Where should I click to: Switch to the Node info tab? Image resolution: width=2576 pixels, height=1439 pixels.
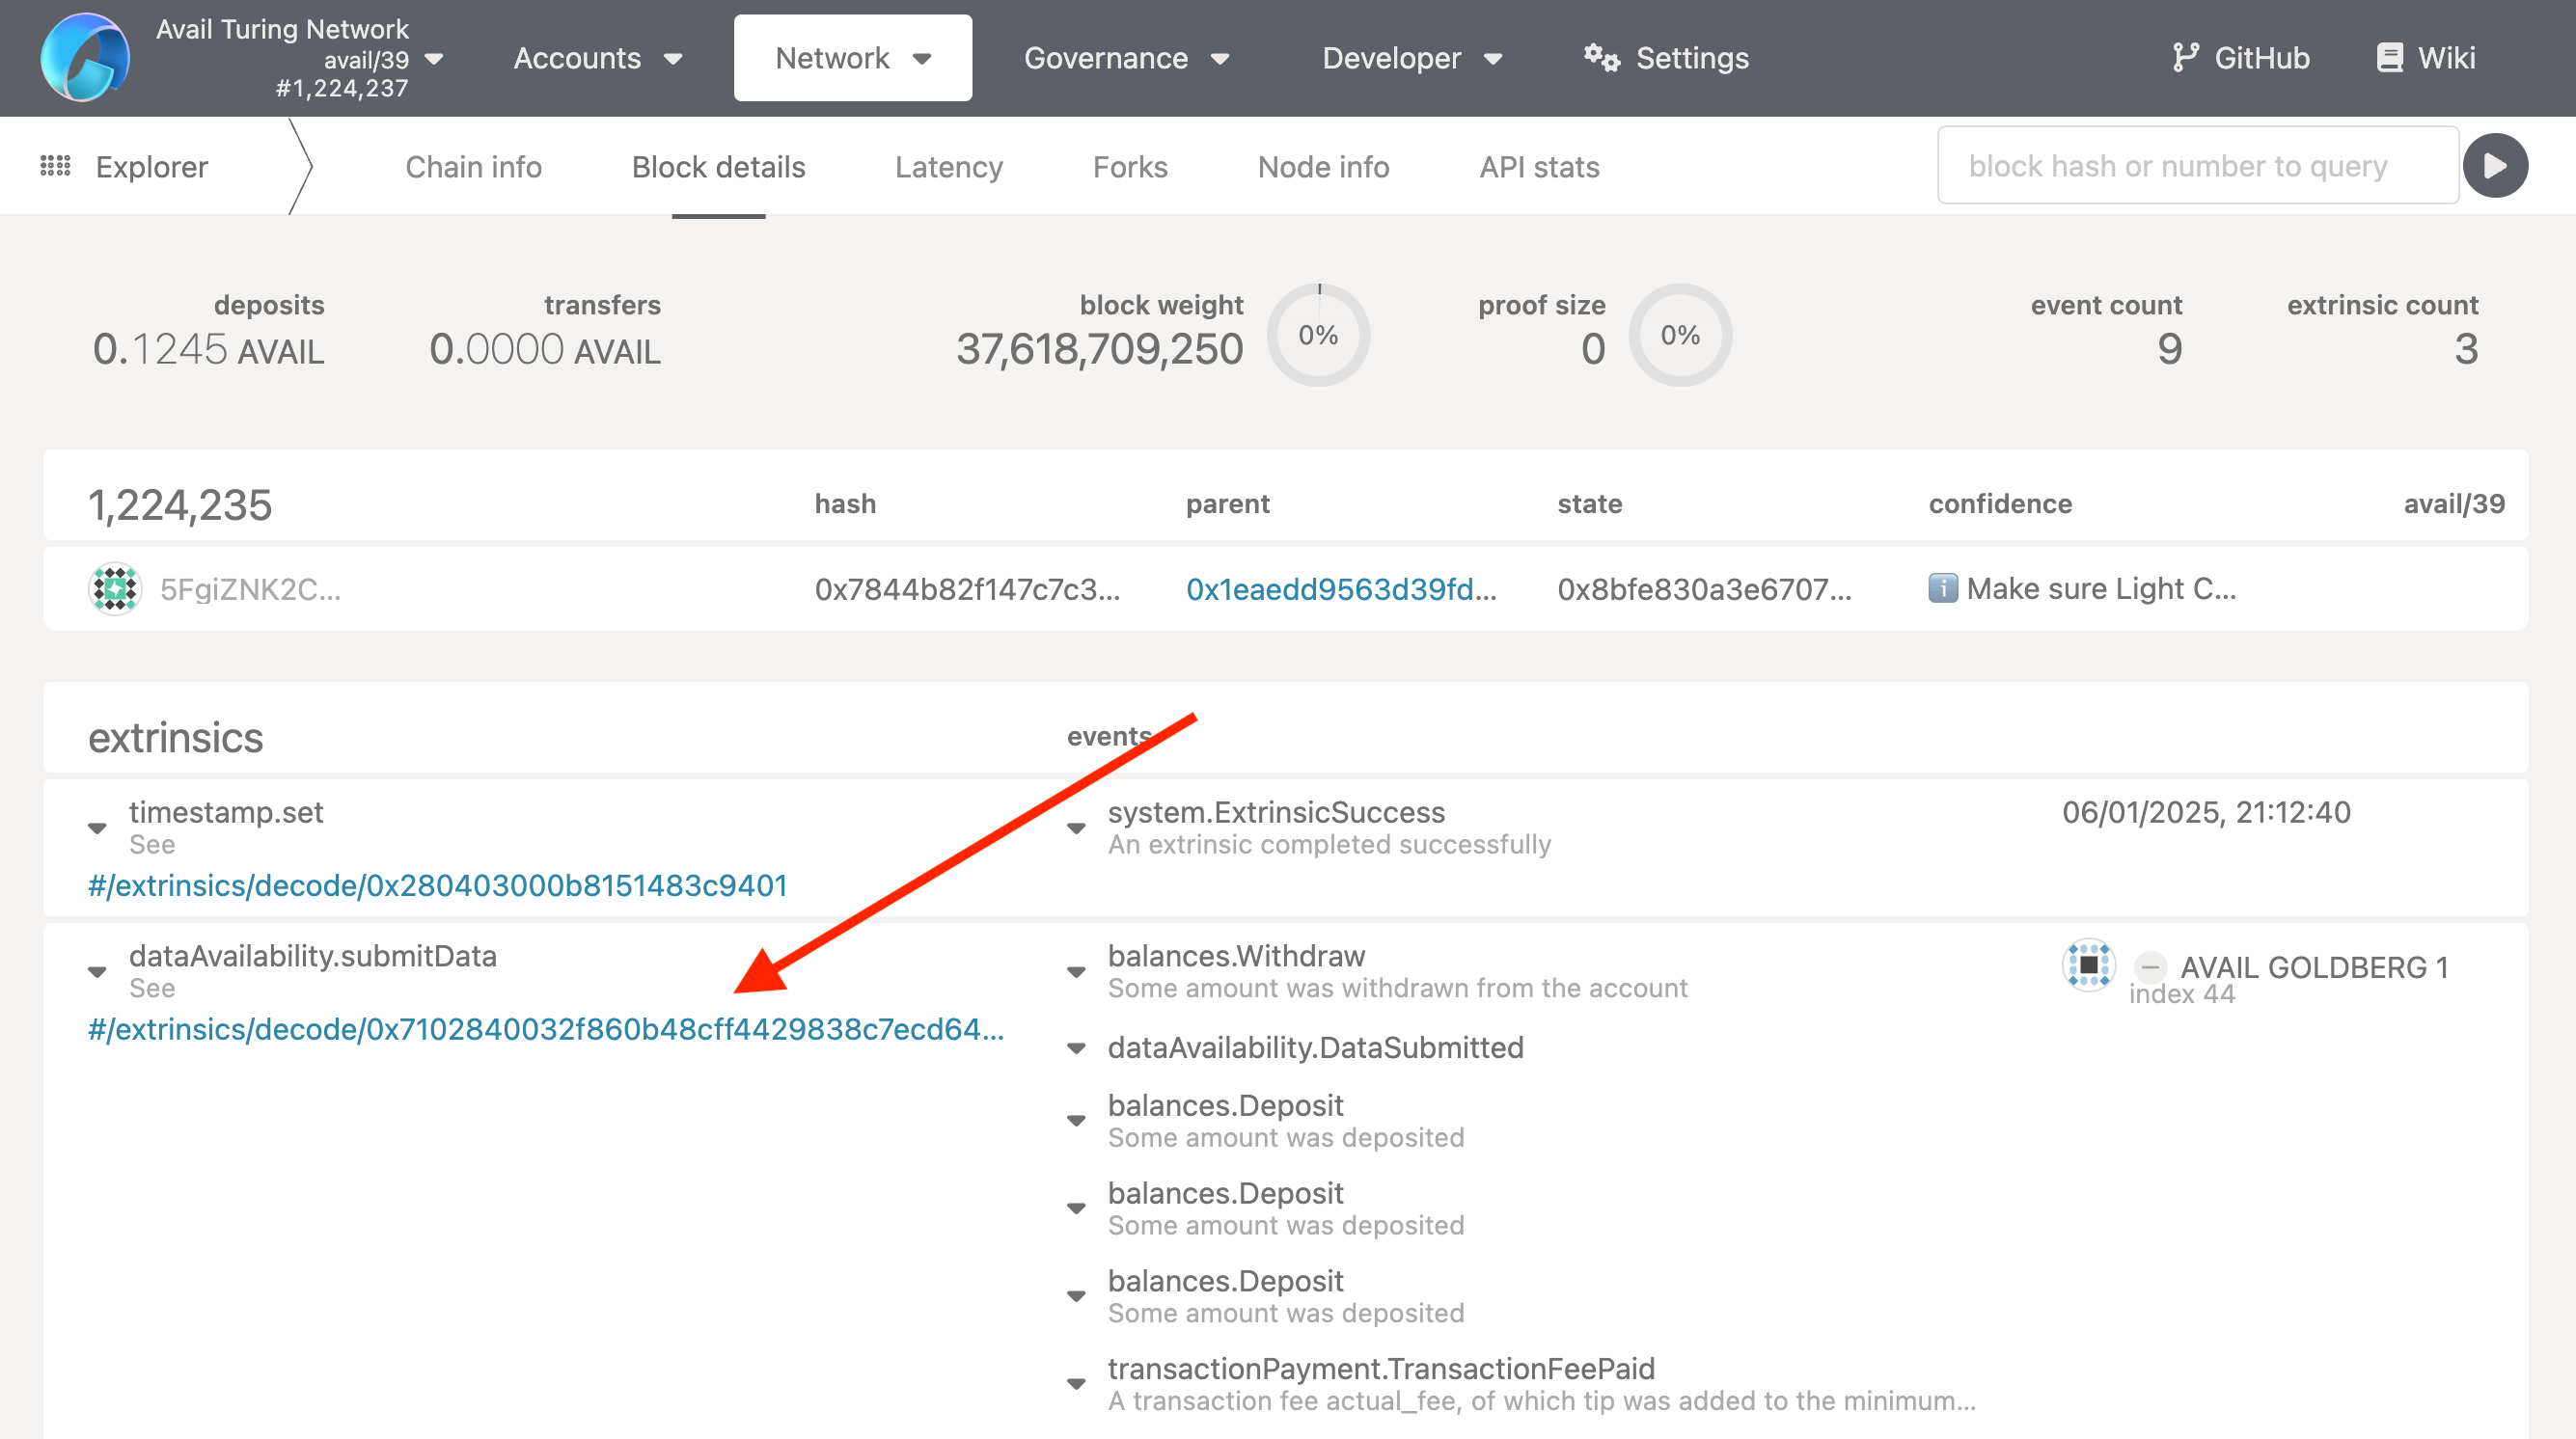coord(1323,167)
